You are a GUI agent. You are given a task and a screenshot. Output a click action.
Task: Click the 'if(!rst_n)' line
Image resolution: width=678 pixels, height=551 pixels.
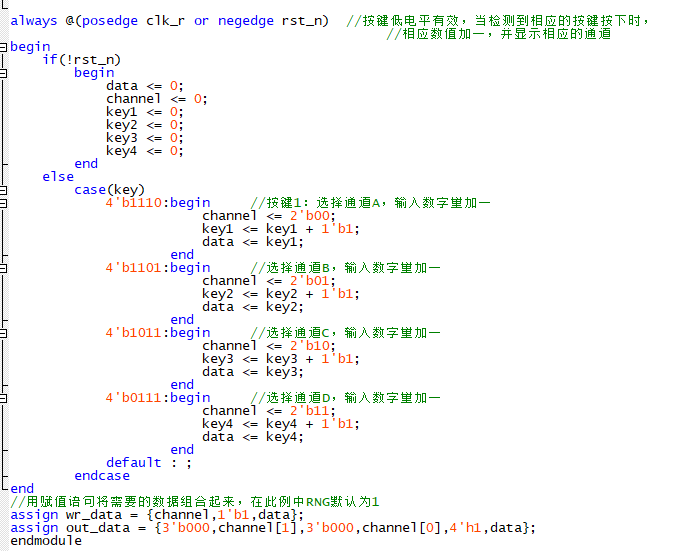[x=81, y=60]
